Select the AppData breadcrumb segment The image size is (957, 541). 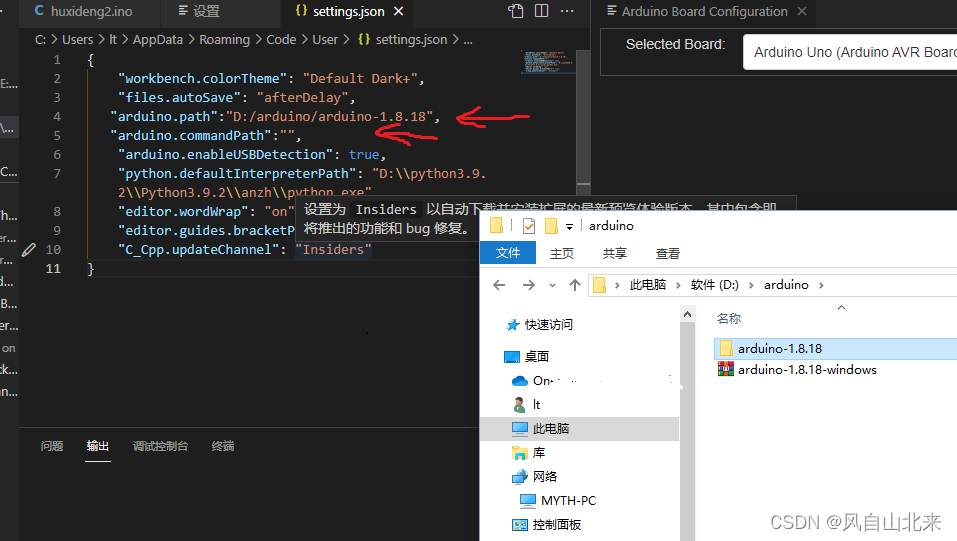tap(157, 40)
